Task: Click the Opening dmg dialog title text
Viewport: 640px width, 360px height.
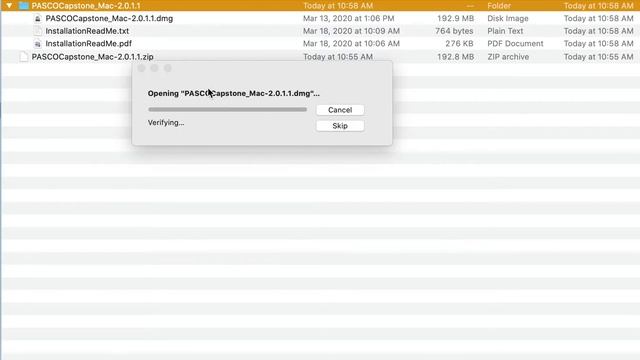Action: 233,93
